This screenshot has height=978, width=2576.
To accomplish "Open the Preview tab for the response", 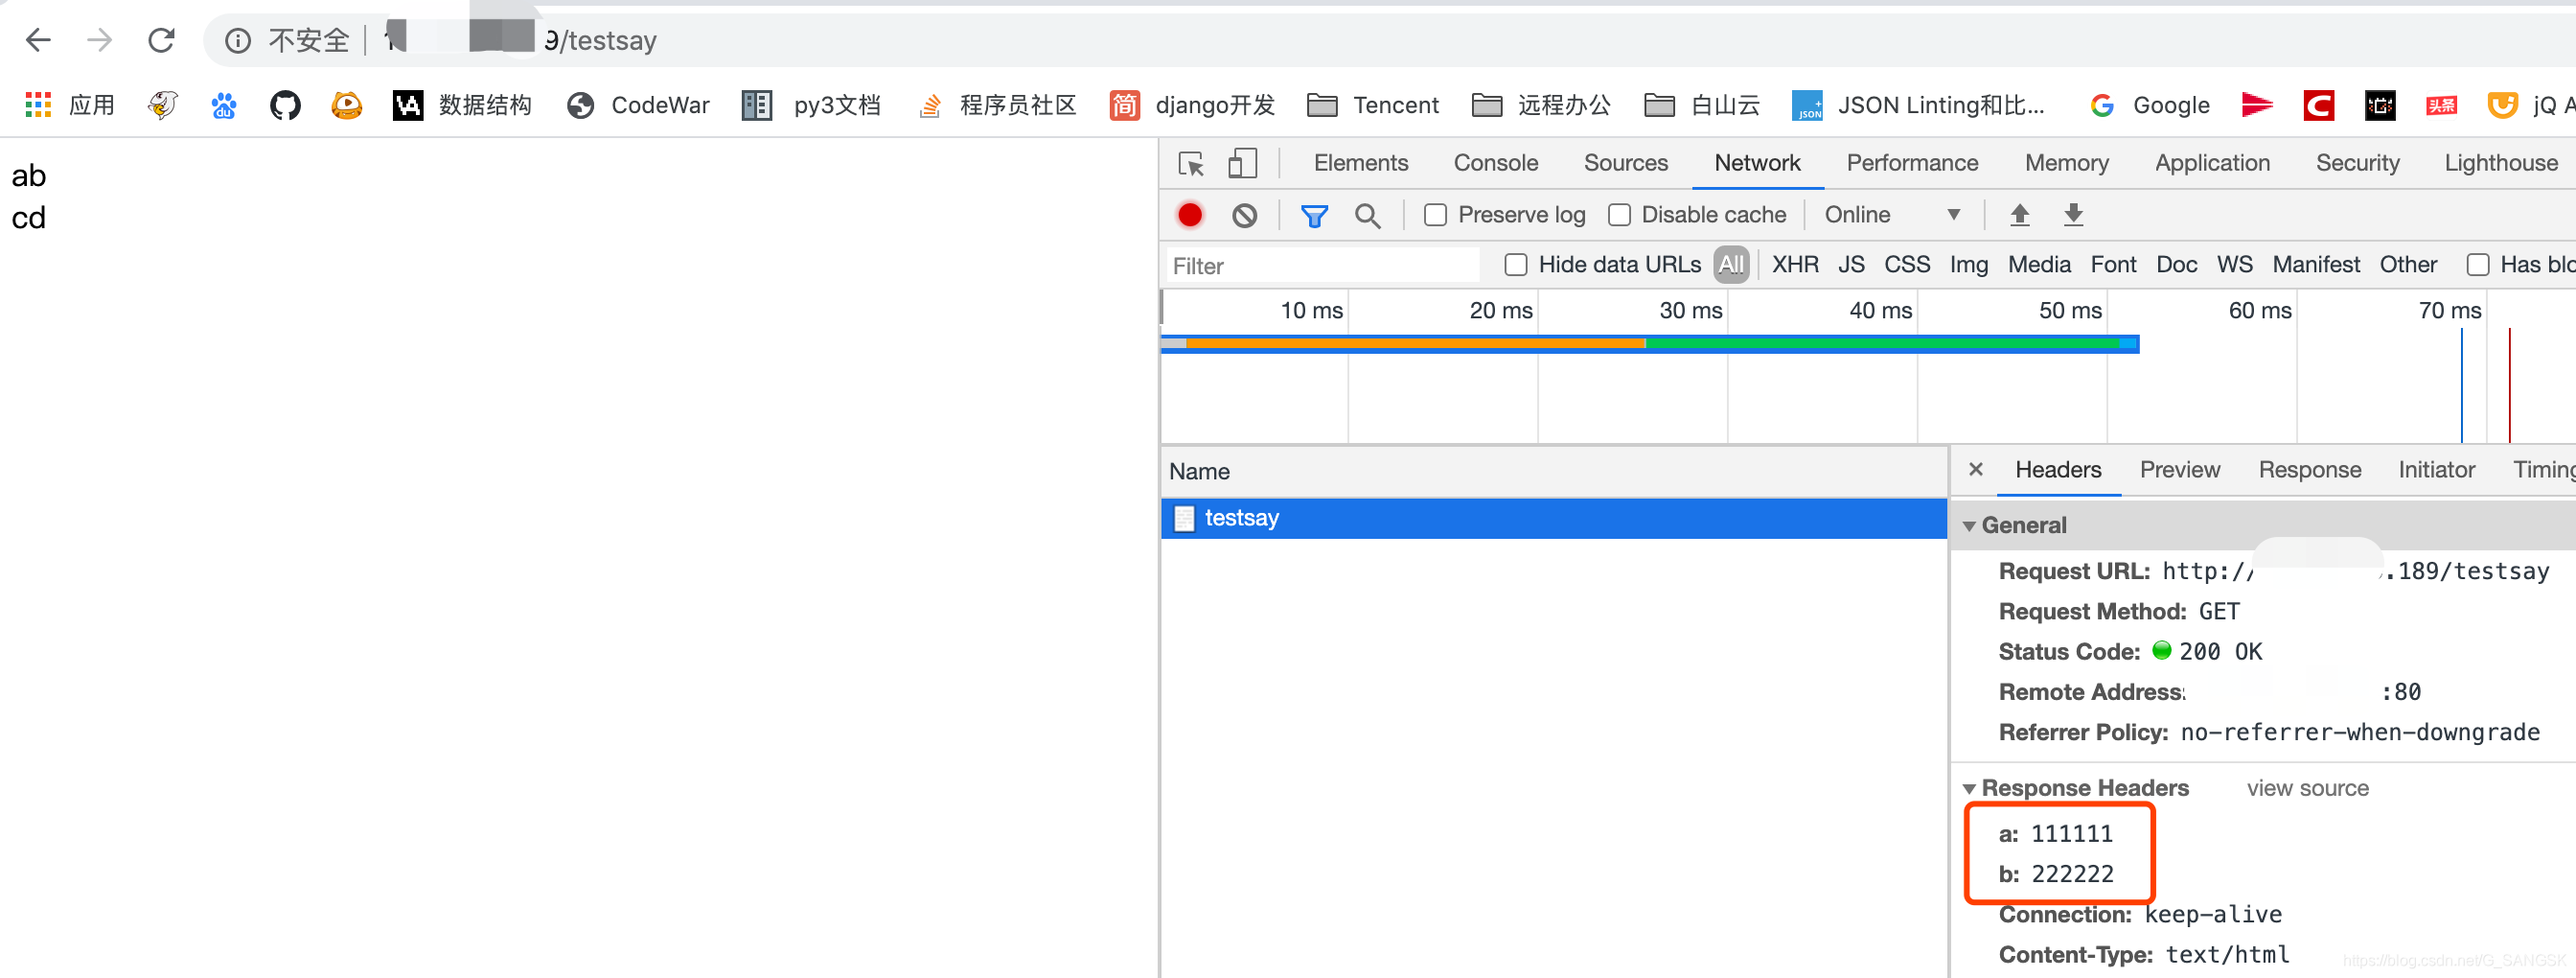I will [2180, 469].
